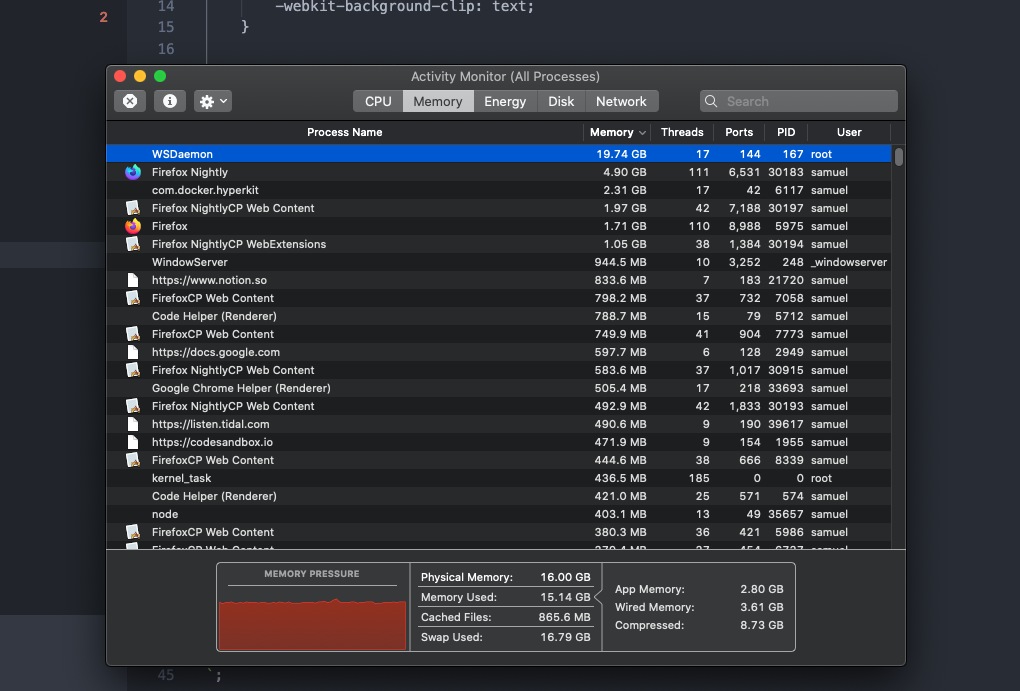This screenshot has width=1020, height=691.
Task: Select the Memory tab
Action: (x=438, y=101)
